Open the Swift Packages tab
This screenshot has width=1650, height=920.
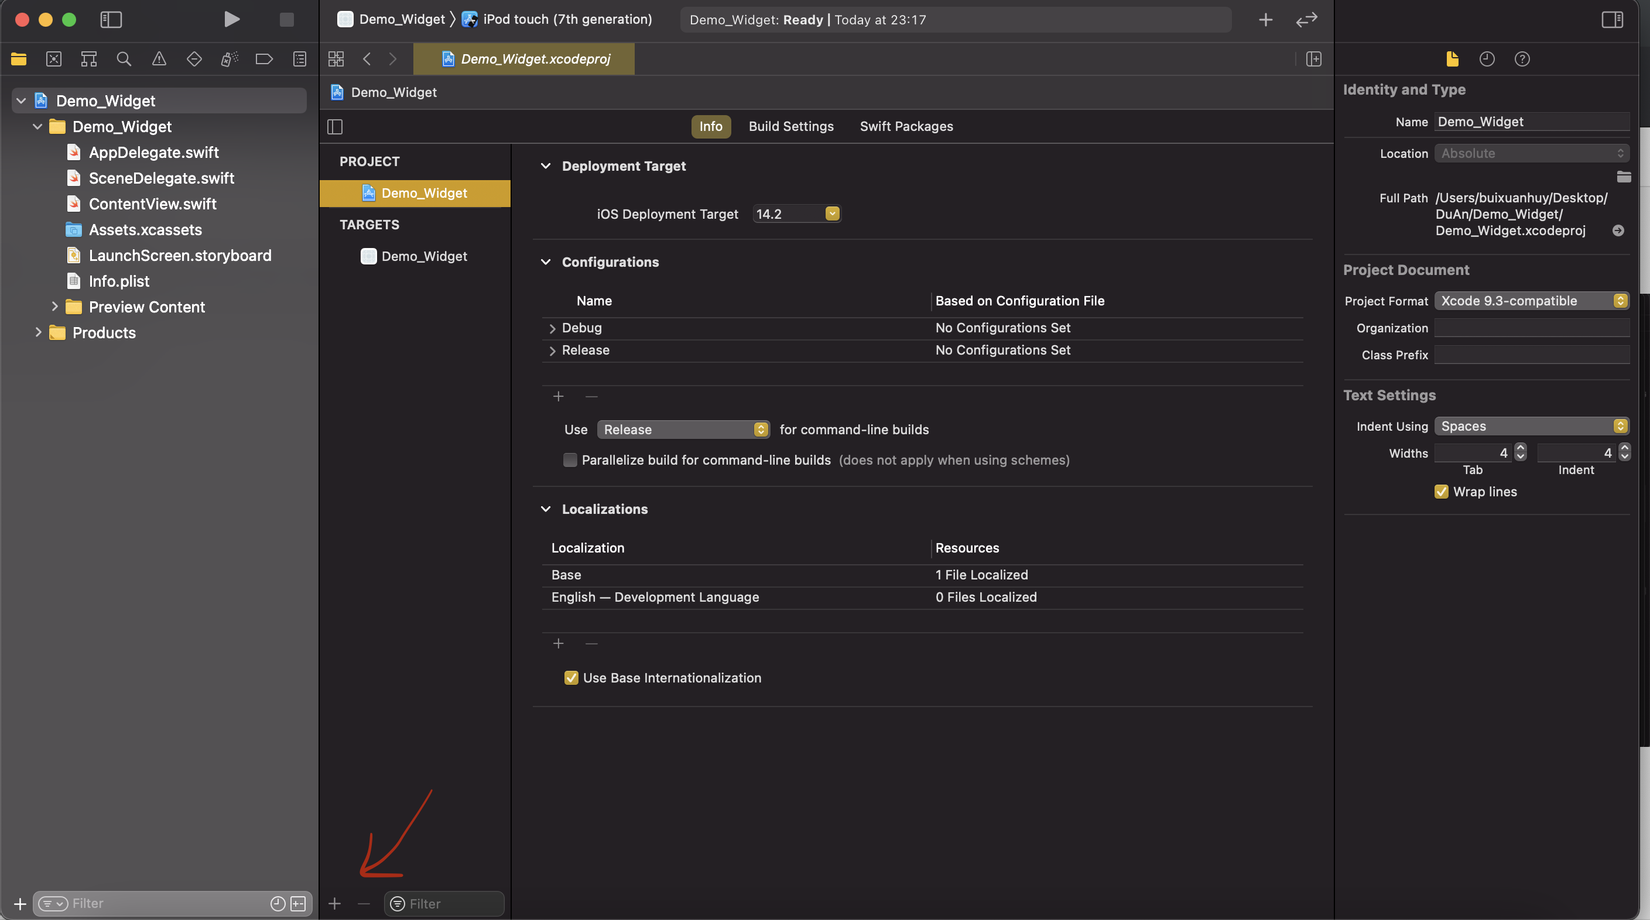(x=906, y=126)
